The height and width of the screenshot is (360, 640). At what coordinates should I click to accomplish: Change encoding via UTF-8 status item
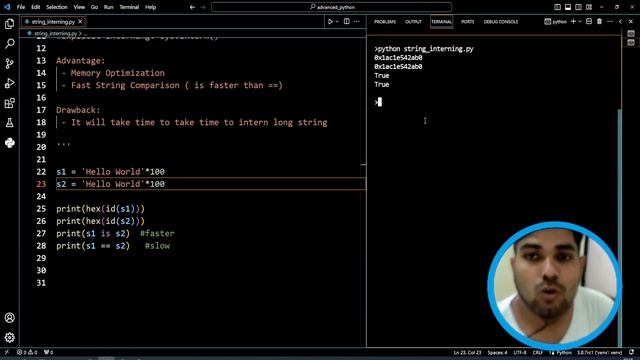[520, 352]
